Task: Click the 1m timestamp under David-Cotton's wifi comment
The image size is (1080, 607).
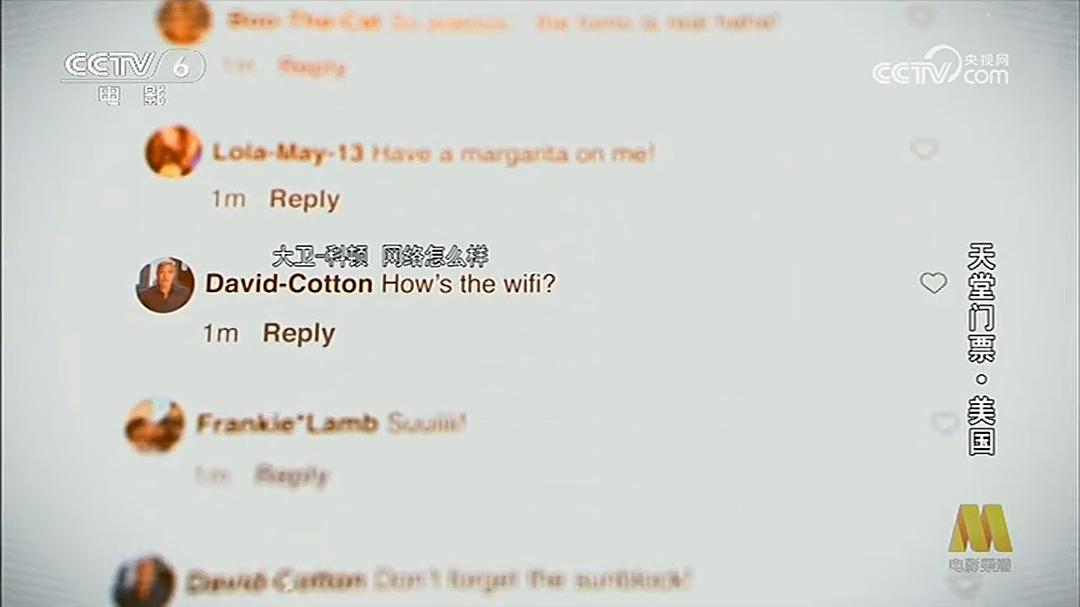Action: pyautogui.click(x=220, y=334)
